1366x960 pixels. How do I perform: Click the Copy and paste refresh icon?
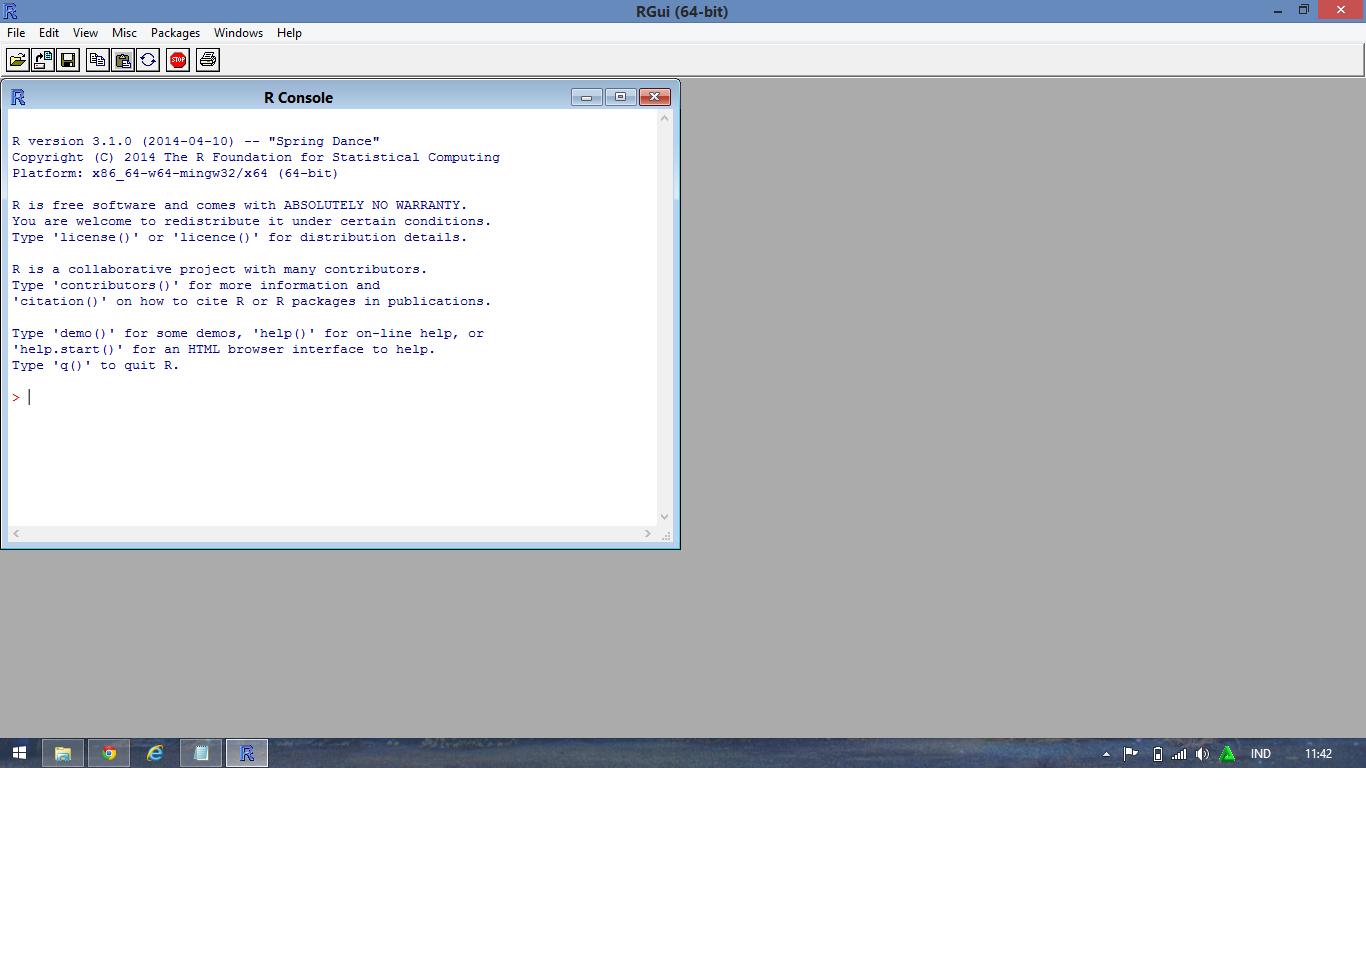coord(148,60)
